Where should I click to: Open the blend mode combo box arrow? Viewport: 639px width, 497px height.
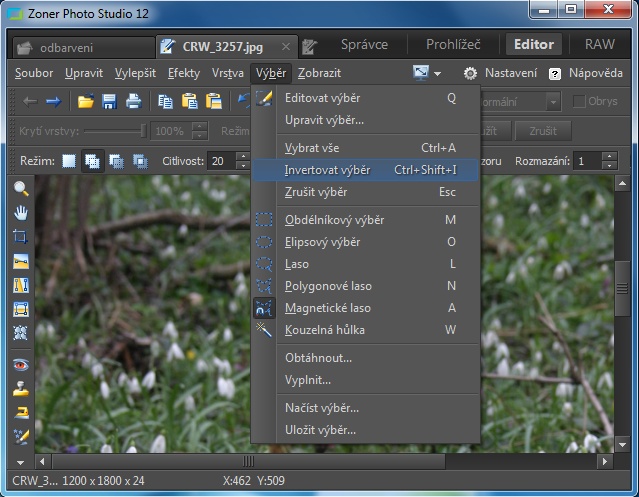pos(553,101)
